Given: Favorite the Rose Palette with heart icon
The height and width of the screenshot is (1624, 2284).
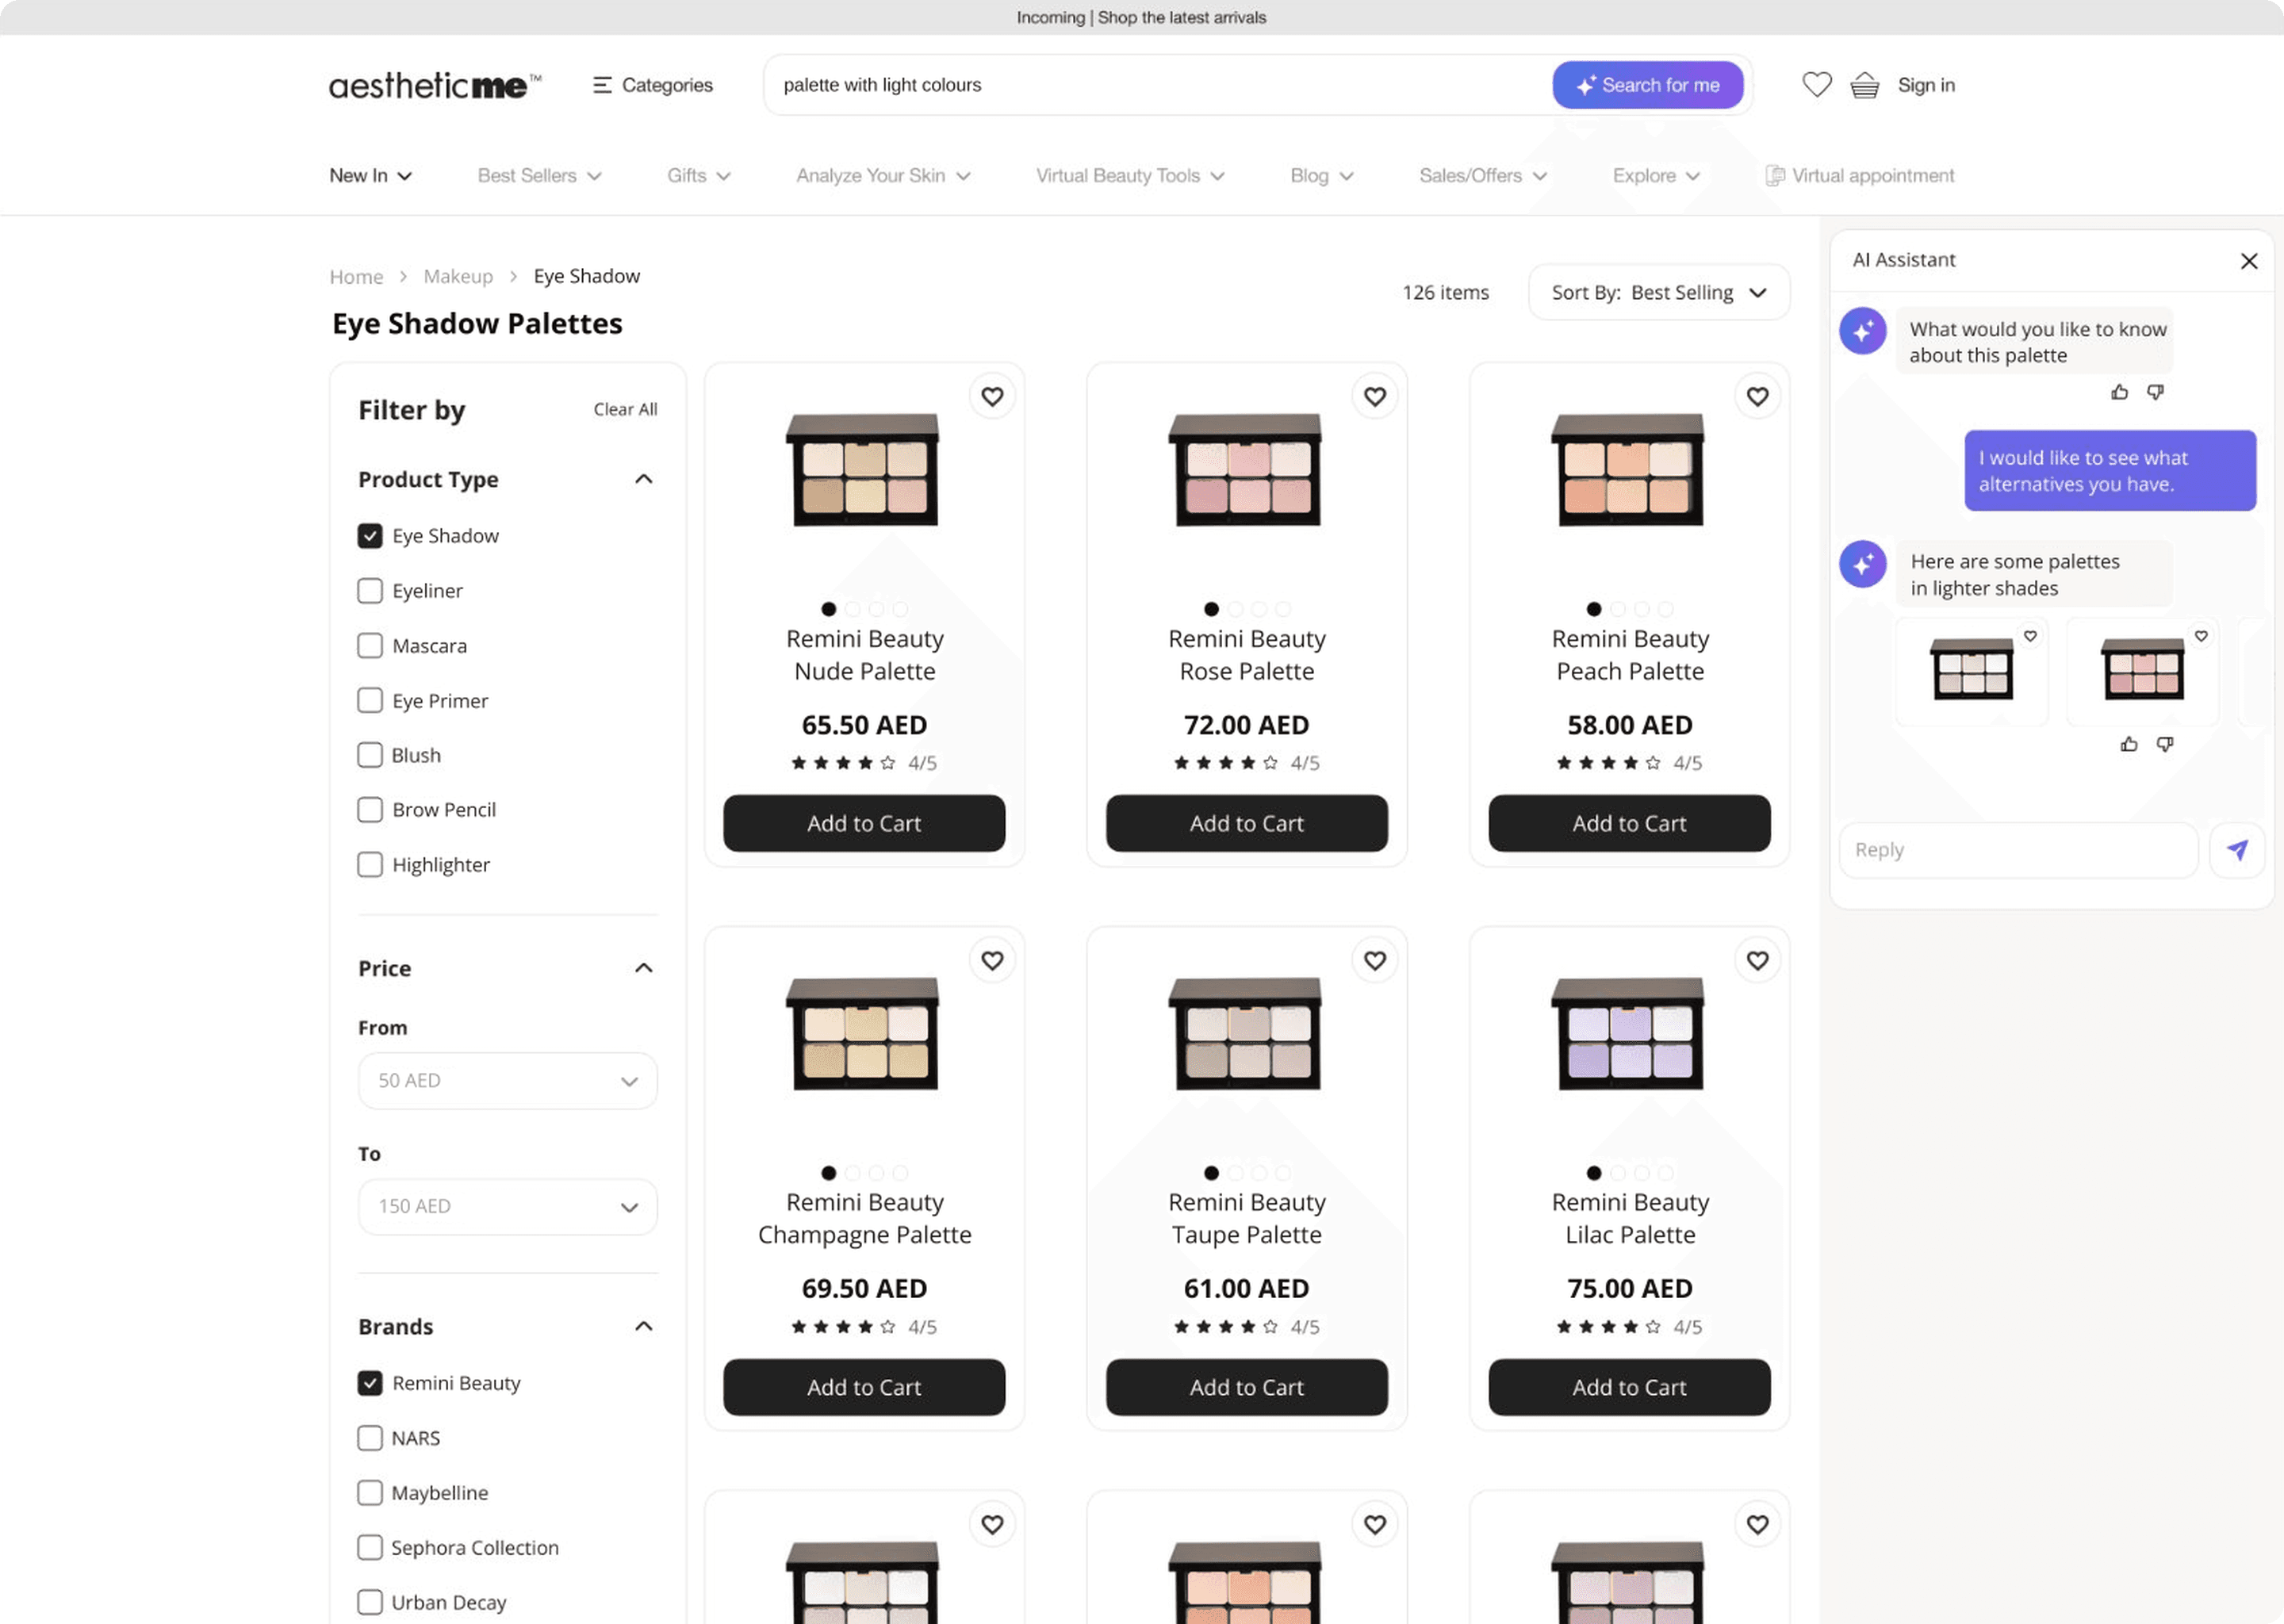Looking at the screenshot, I should (1375, 396).
